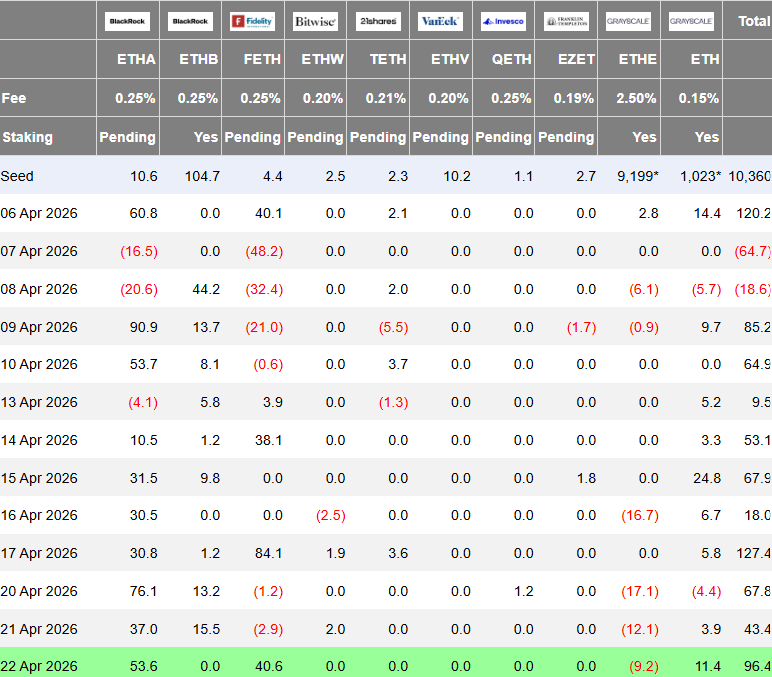
Task: Click the 40.6 FETH value on 22 Apr
Action: click(x=269, y=666)
